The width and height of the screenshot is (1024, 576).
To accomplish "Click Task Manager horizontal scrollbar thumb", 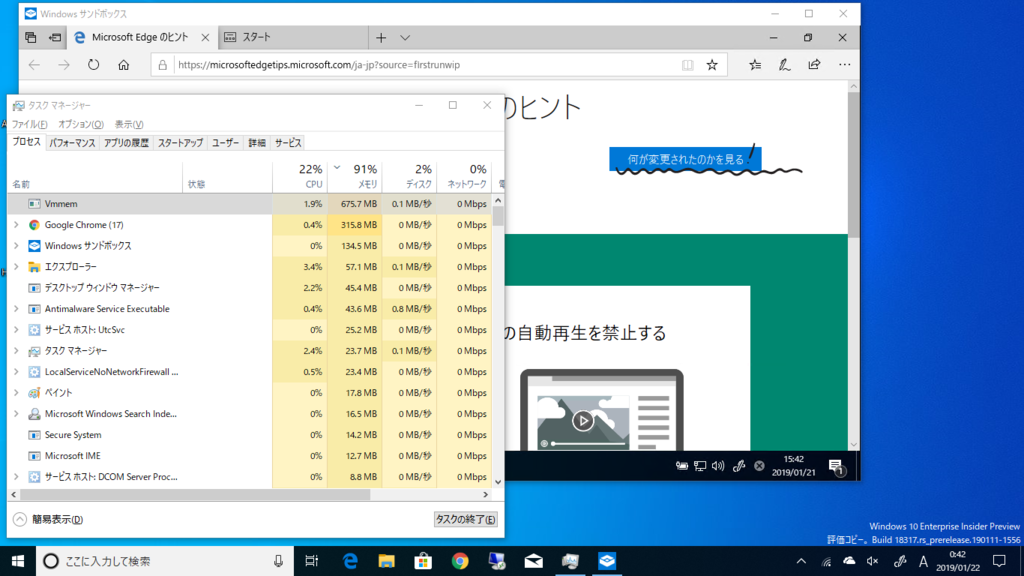I will click(195, 494).
